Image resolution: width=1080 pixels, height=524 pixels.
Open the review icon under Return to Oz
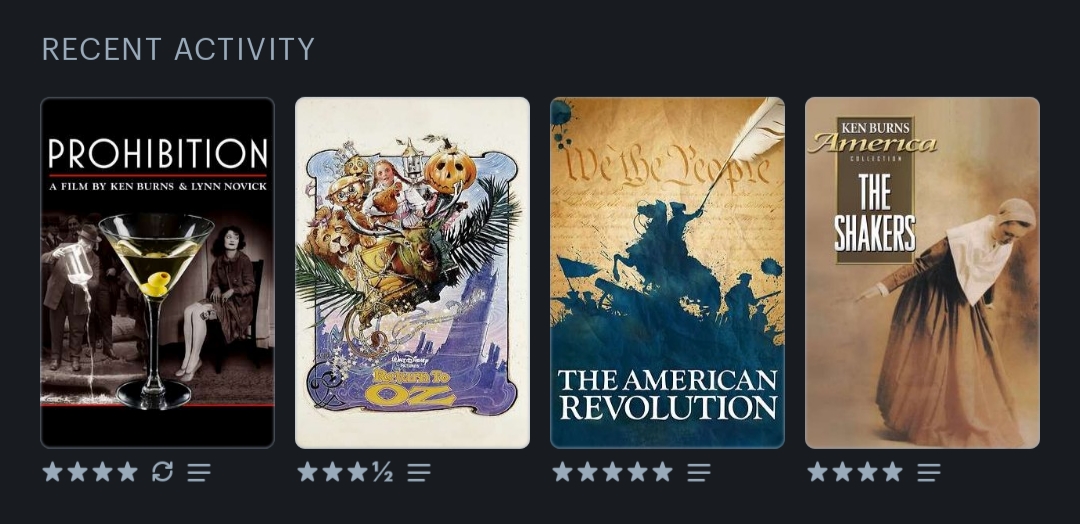[x=419, y=472]
